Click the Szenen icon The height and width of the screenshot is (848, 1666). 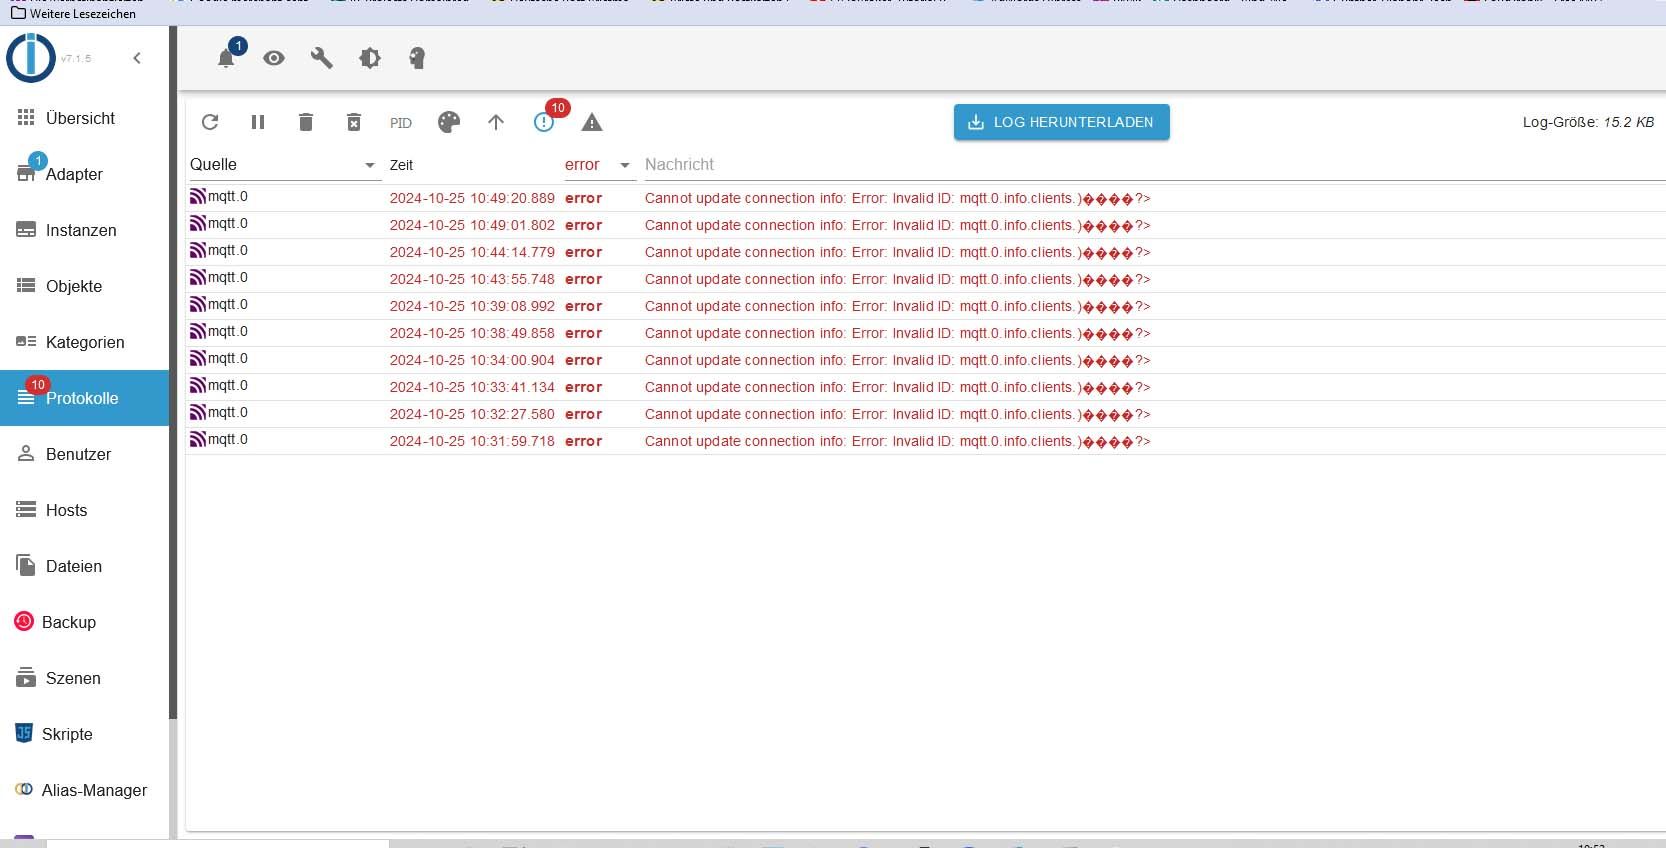[x=26, y=677]
